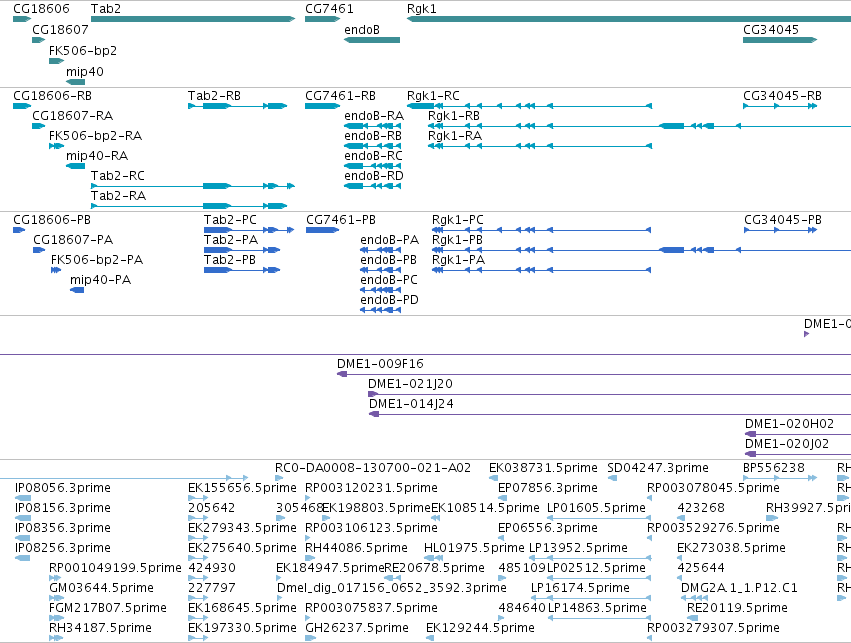Click the CG18606-RB transcript label
The height and width of the screenshot is (643, 851).
click(53, 96)
